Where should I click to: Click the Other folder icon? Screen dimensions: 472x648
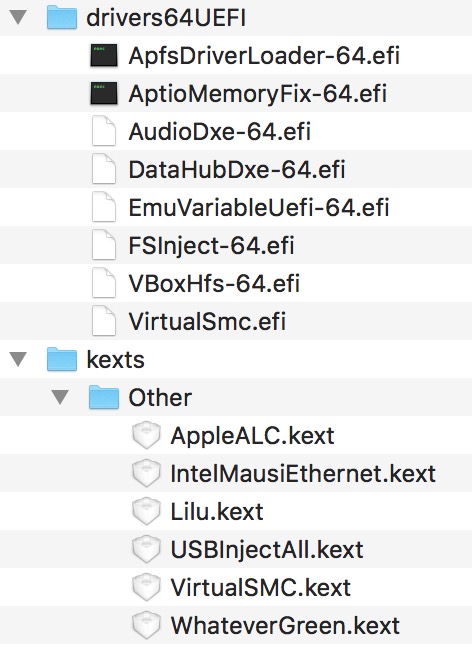(x=104, y=397)
